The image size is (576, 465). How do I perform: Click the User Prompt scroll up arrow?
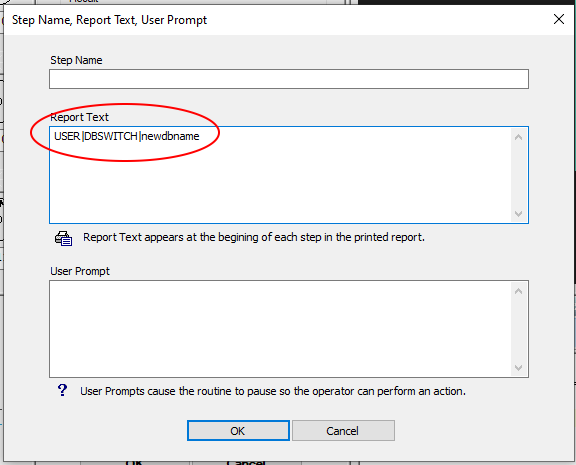pos(518,291)
